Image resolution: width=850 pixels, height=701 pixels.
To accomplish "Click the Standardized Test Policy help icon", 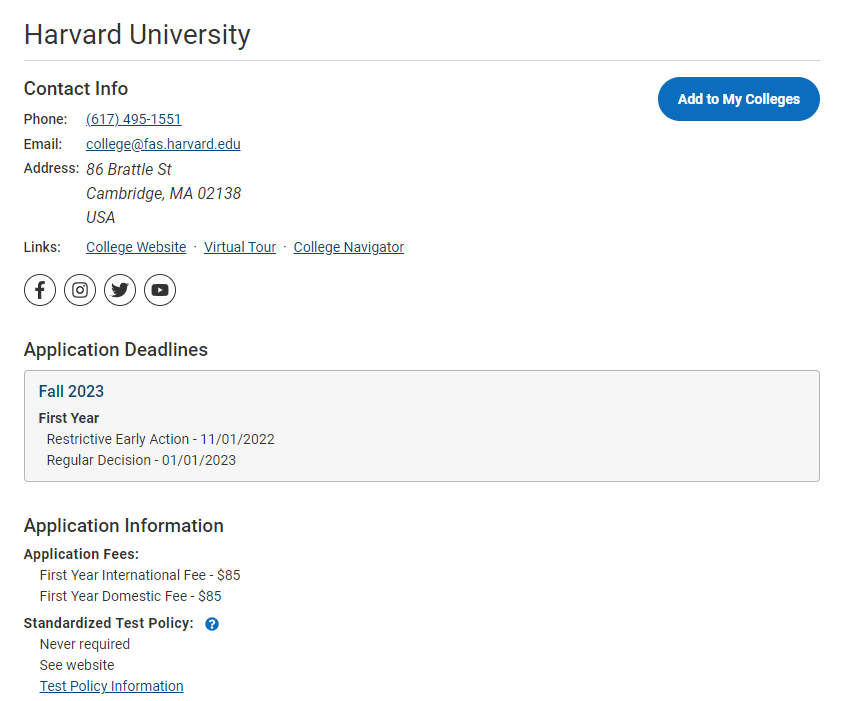I will pos(212,624).
